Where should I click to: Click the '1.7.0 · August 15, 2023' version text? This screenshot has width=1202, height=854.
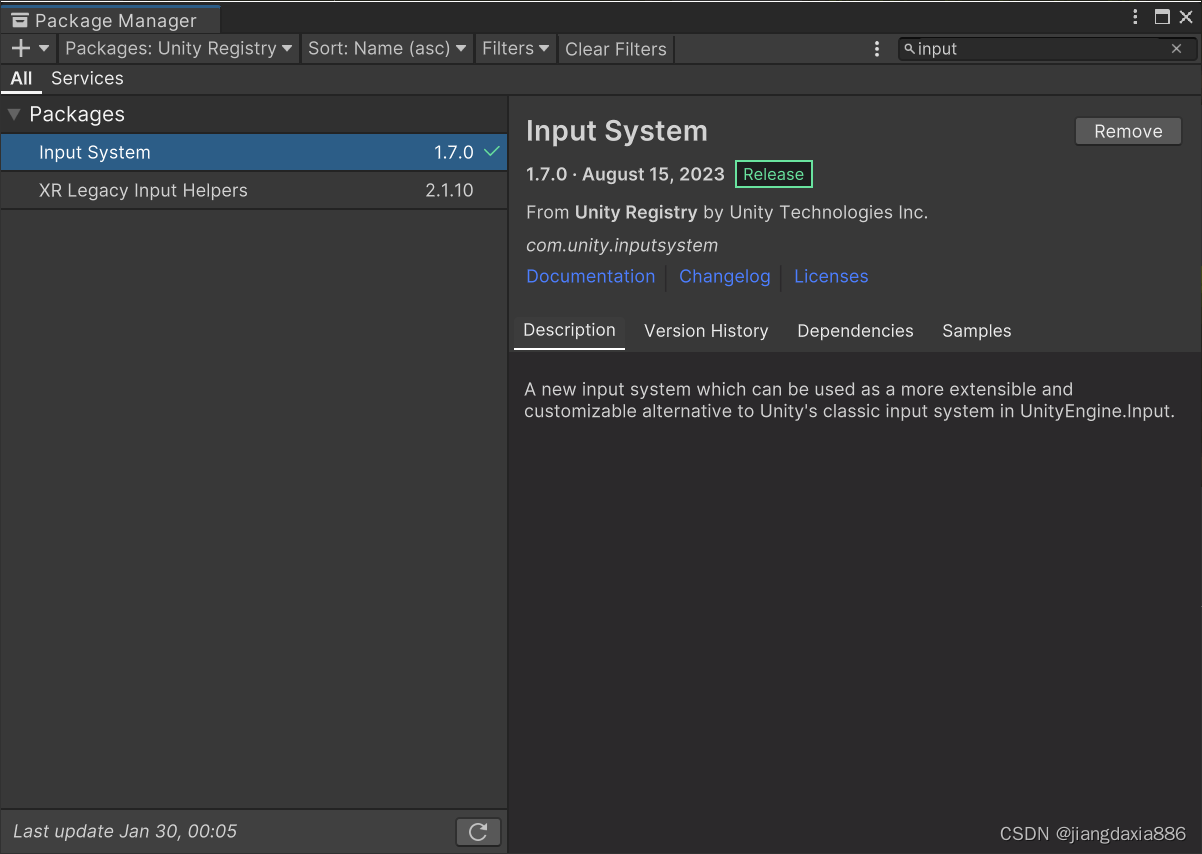(x=625, y=174)
